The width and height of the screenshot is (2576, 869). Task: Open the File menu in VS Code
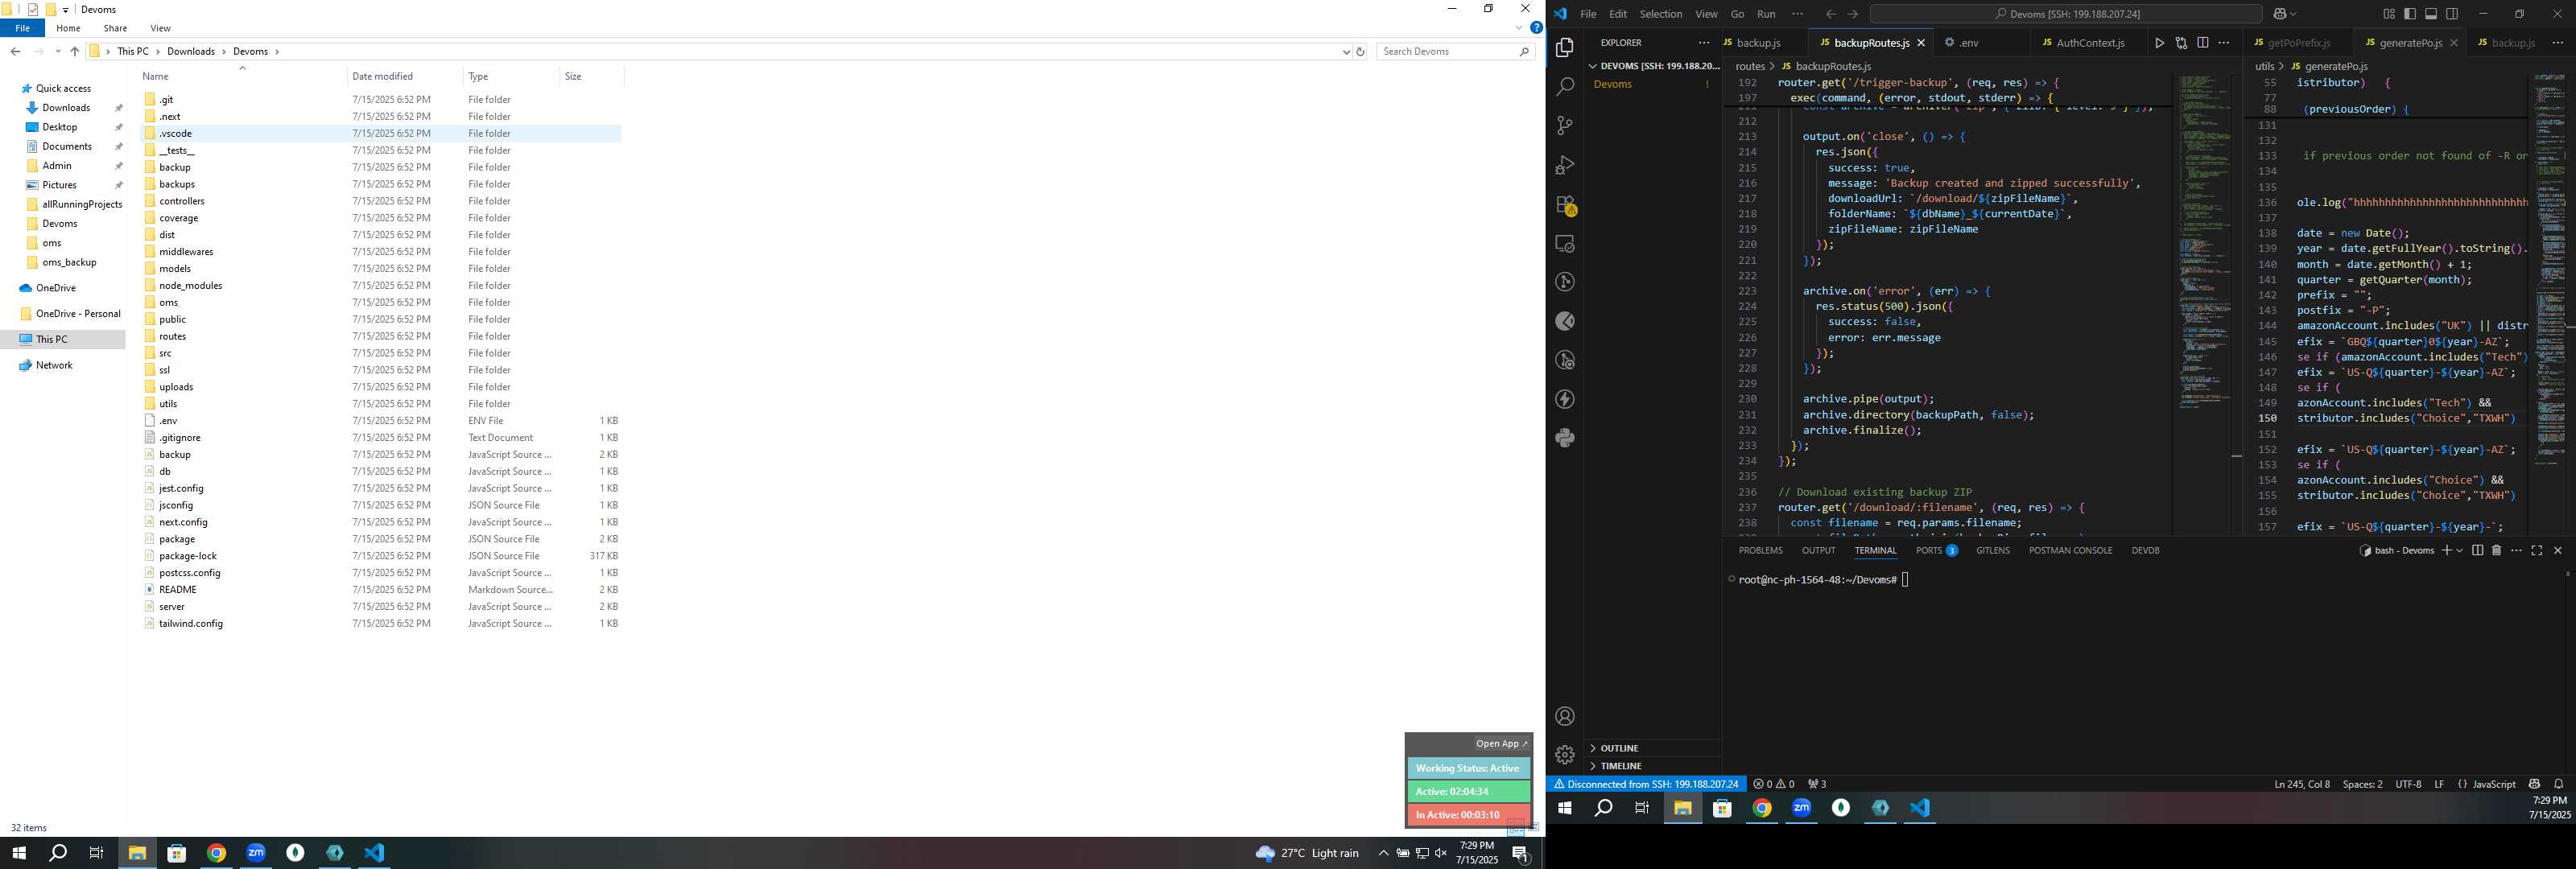[x=1588, y=14]
